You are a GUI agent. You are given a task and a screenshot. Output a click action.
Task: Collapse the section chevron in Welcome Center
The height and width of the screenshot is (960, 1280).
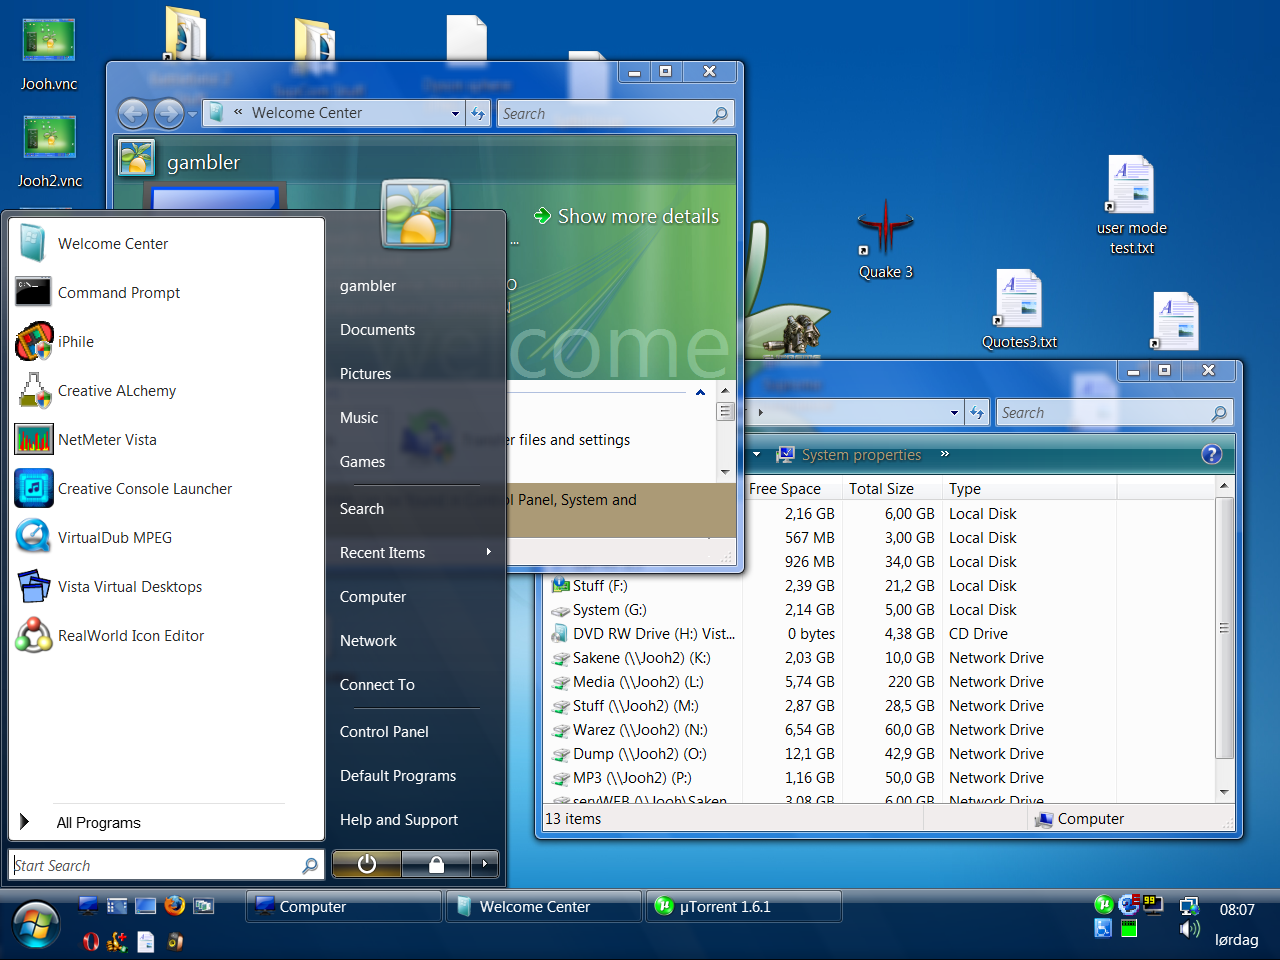(x=700, y=392)
